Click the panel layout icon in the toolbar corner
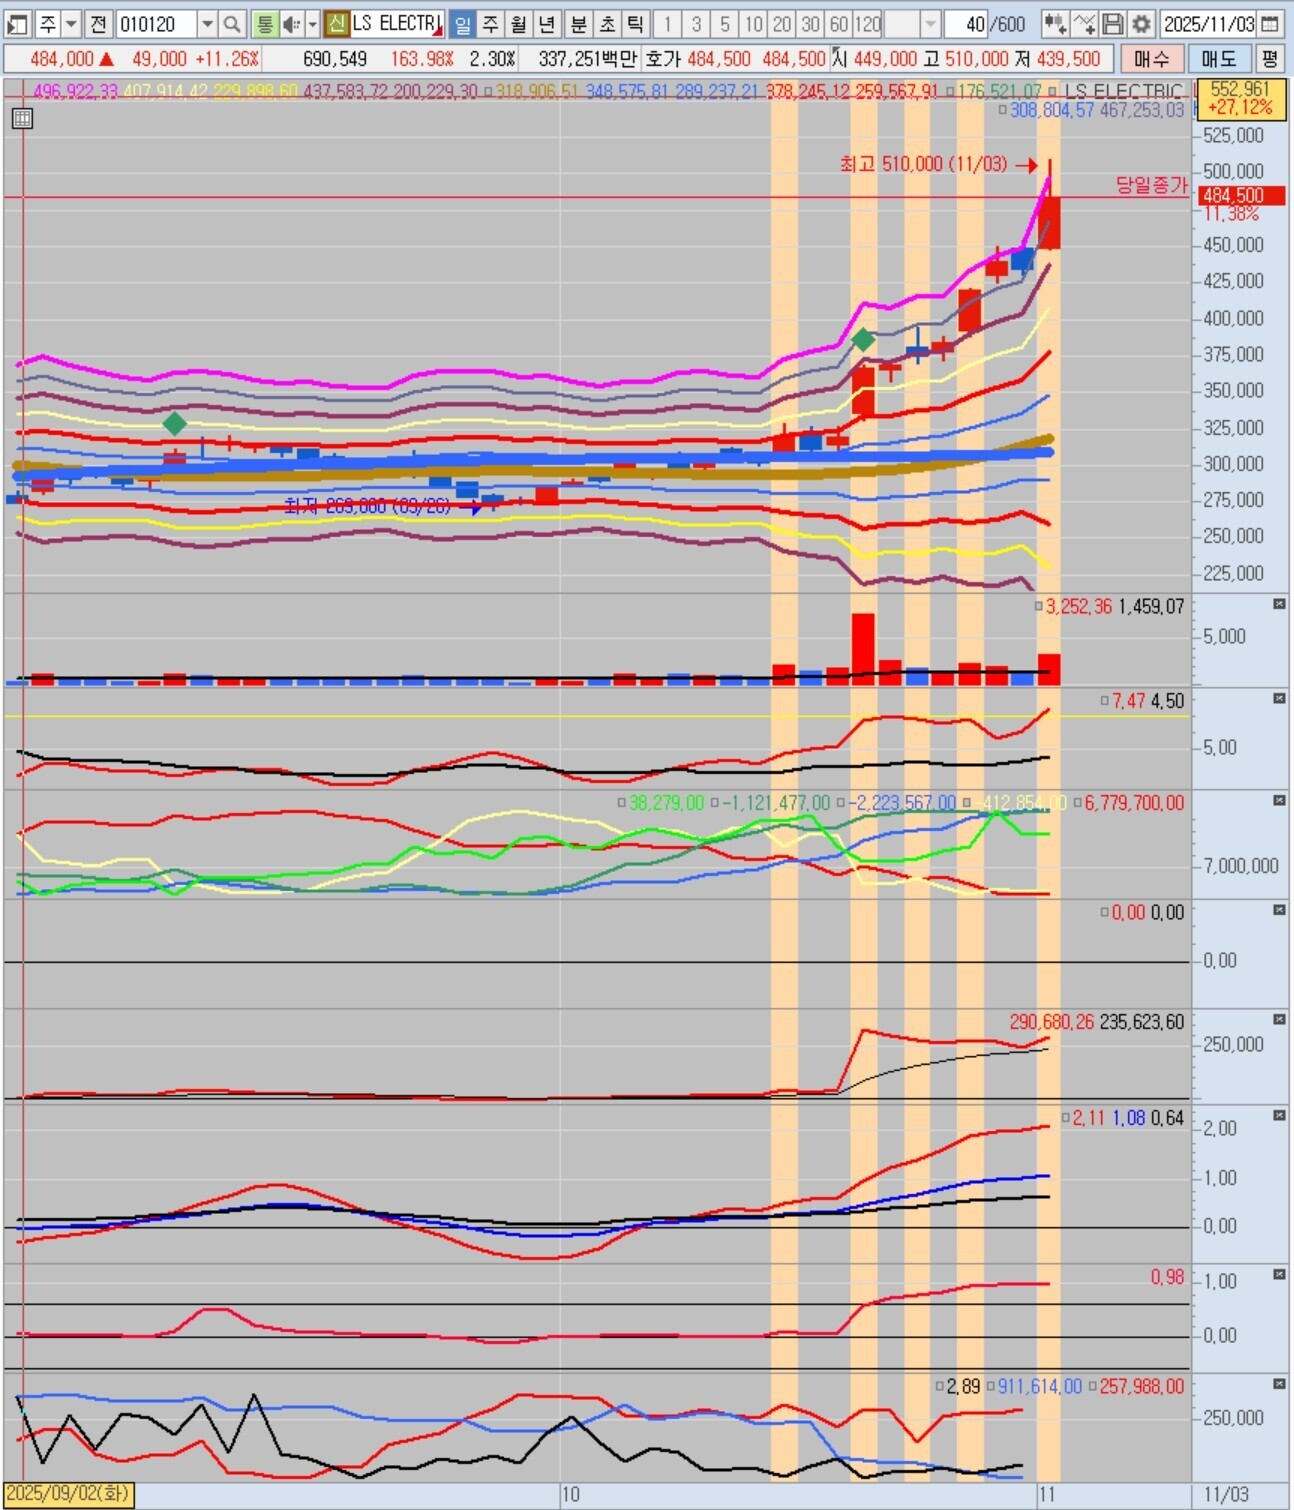Viewport: 1294px width, 1510px height. tap(17, 24)
